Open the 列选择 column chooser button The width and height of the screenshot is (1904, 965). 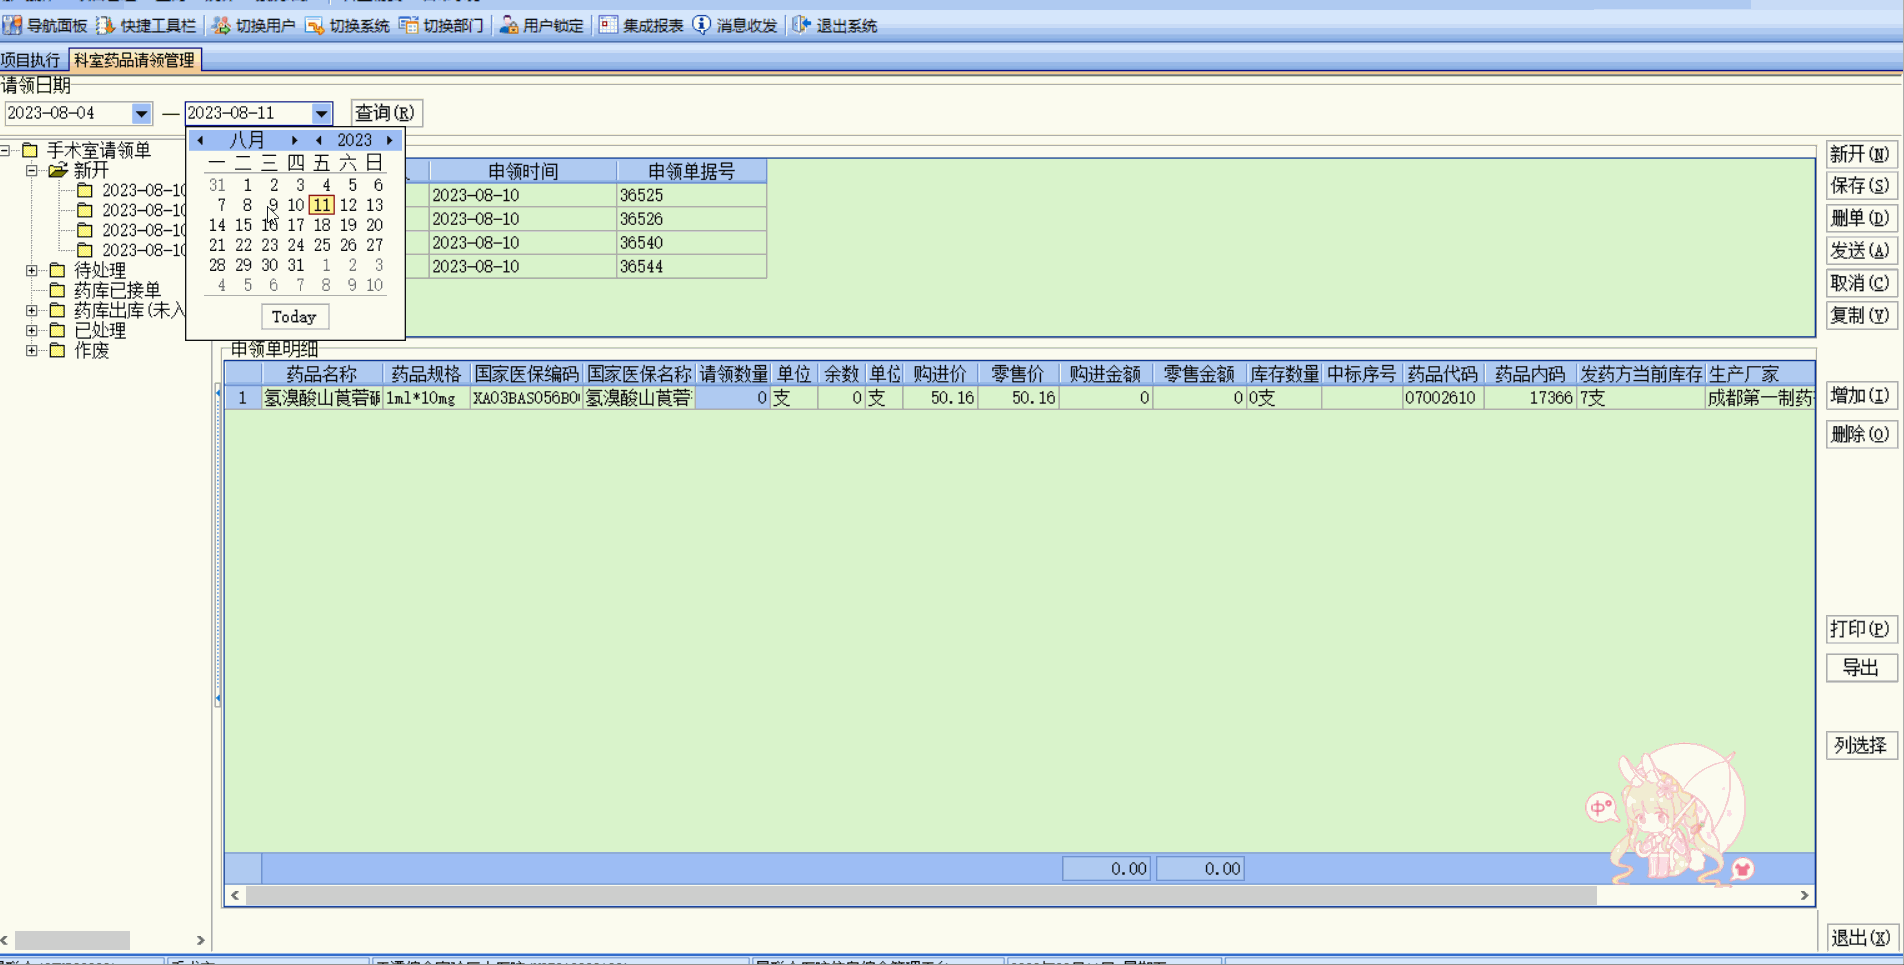click(1861, 745)
